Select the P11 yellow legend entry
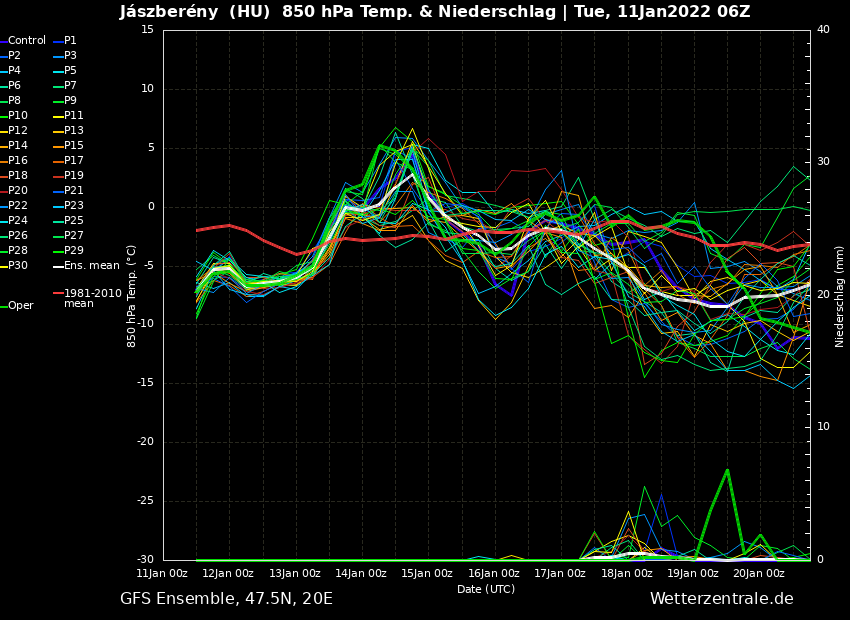 coord(74,116)
